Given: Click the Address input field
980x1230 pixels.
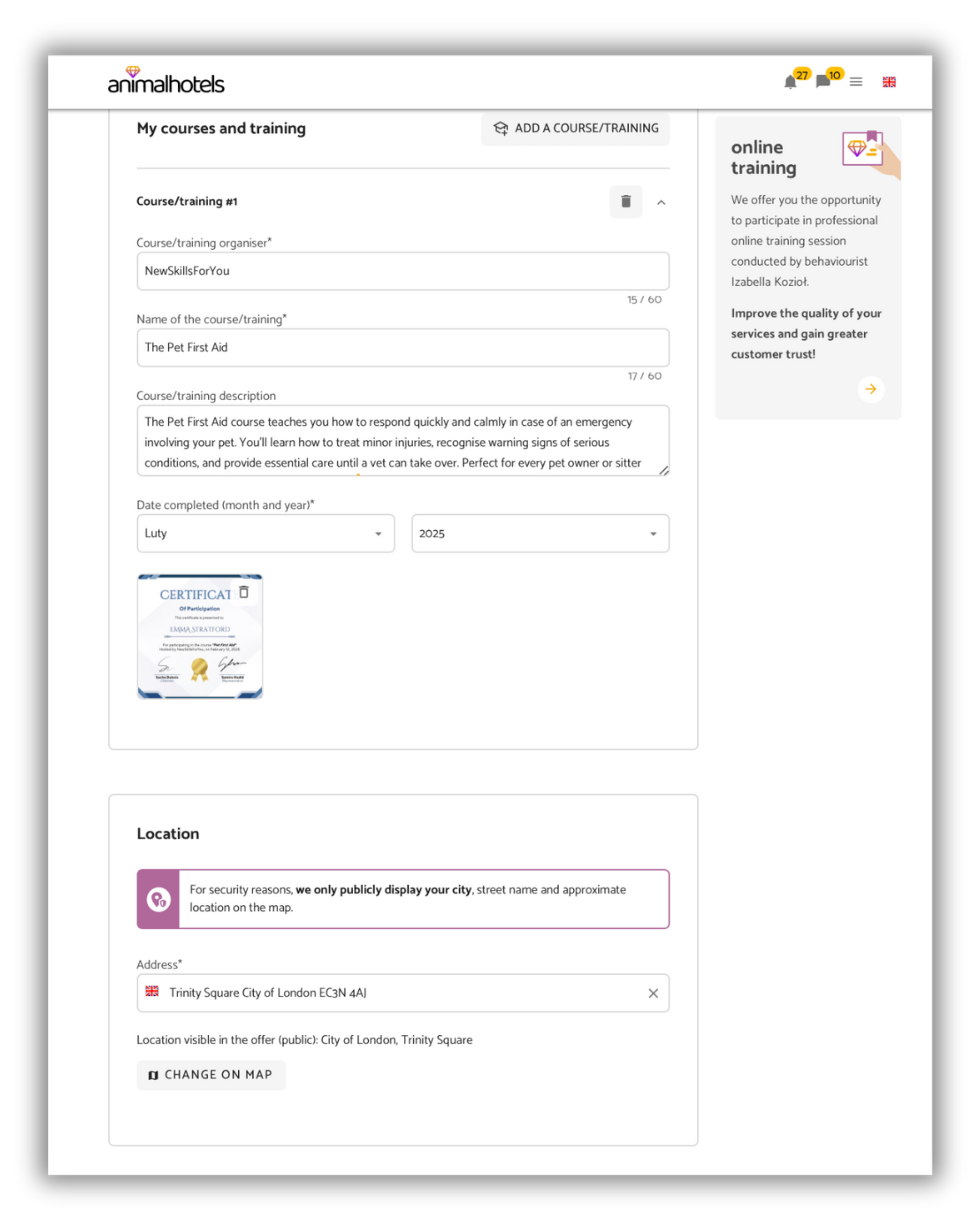Looking at the screenshot, I should point(400,993).
